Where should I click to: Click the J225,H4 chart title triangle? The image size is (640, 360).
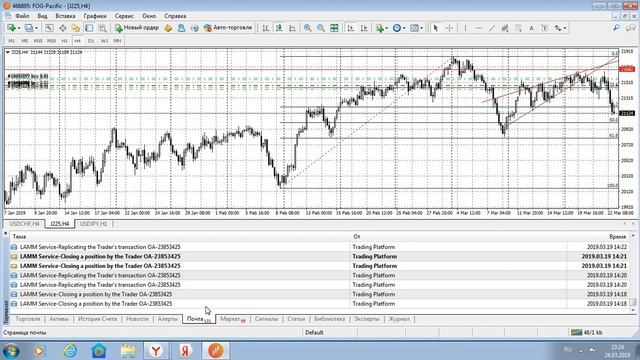pos(8,52)
